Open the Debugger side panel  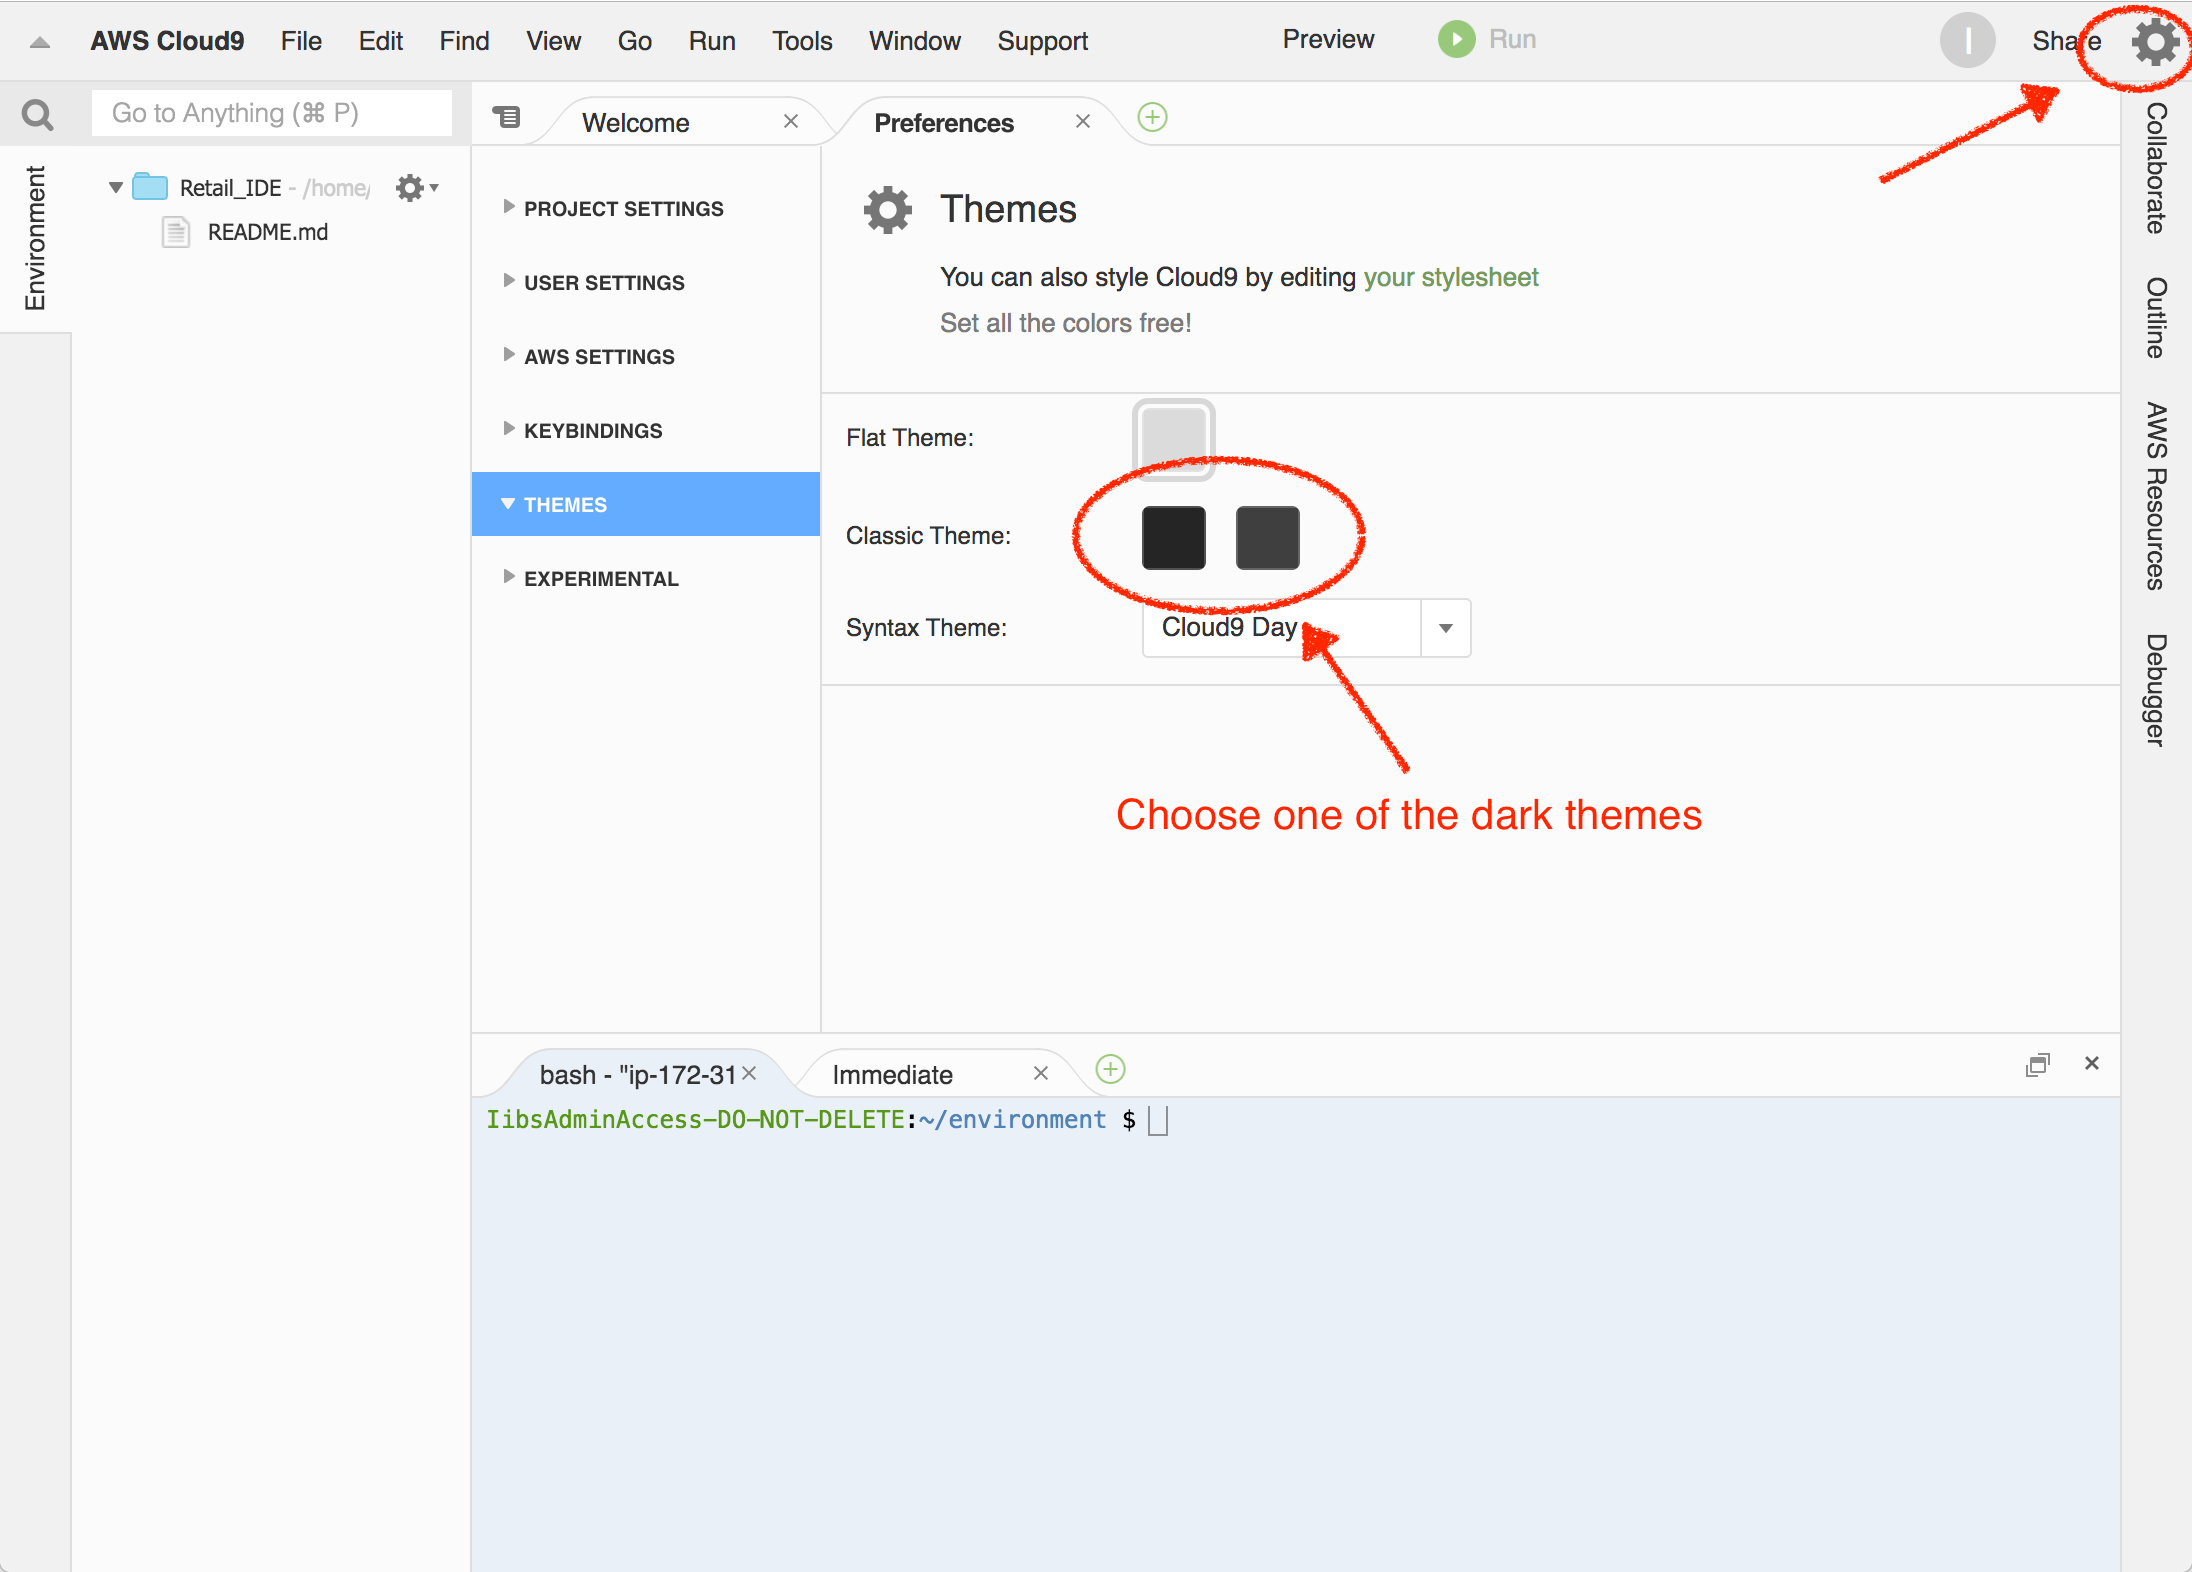[x=2157, y=690]
